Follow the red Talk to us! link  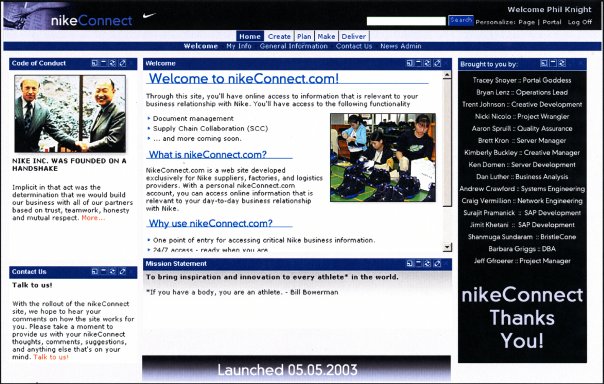[51, 357]
